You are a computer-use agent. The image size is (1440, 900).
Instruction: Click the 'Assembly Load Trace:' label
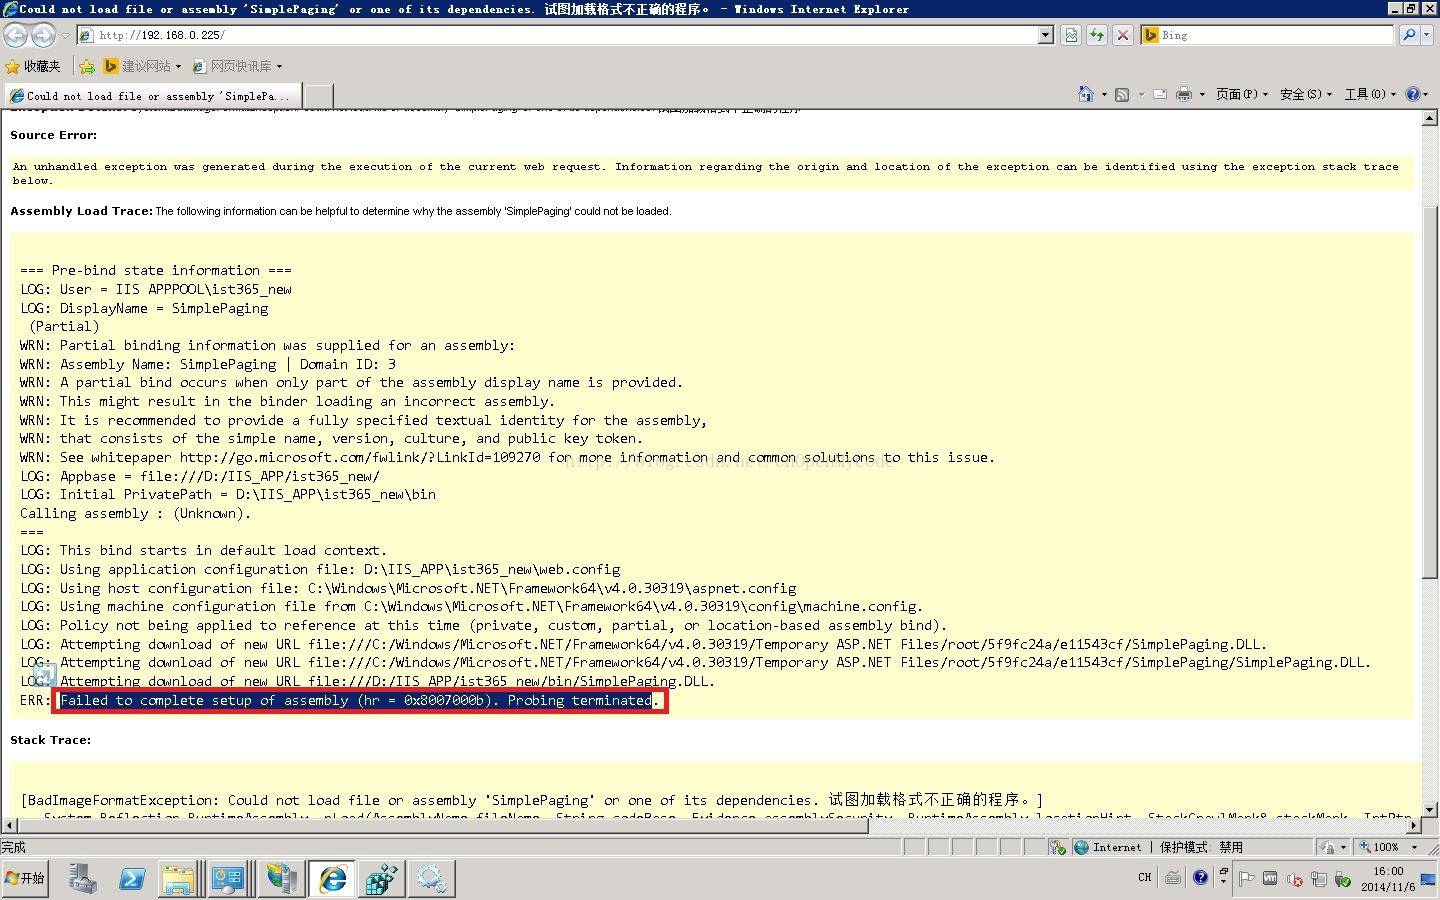(x=81, y=211)
